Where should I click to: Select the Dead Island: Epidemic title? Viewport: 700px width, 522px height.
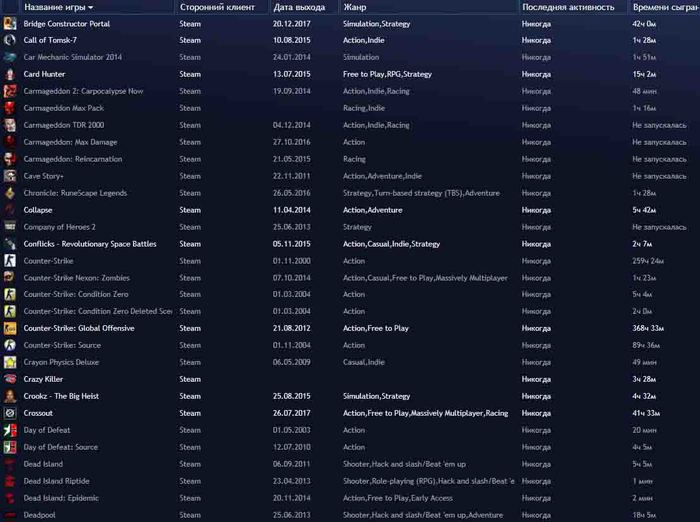point(61,498)
